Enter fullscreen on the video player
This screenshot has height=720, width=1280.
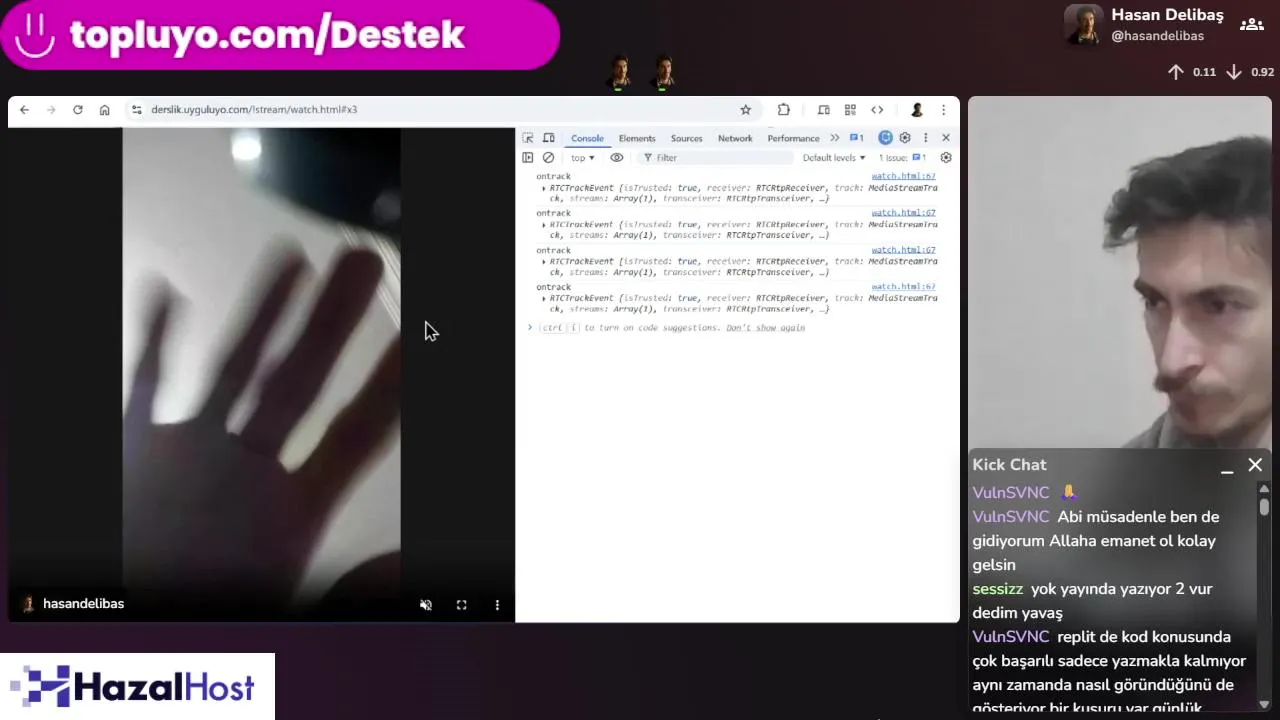tap(461, 605)
